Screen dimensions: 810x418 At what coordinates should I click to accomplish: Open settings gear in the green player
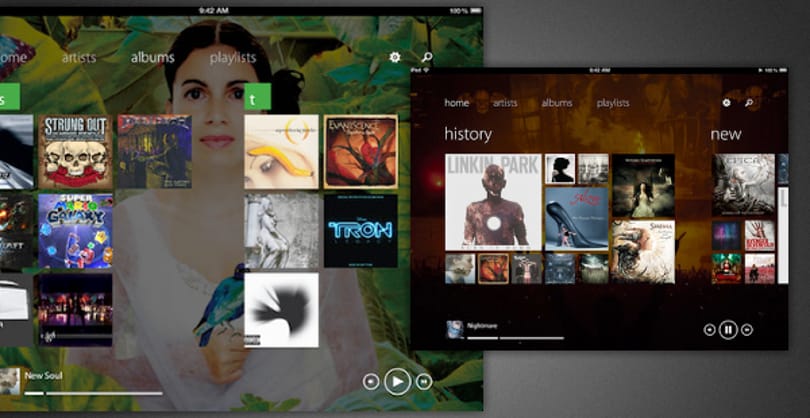click(395, 57)
